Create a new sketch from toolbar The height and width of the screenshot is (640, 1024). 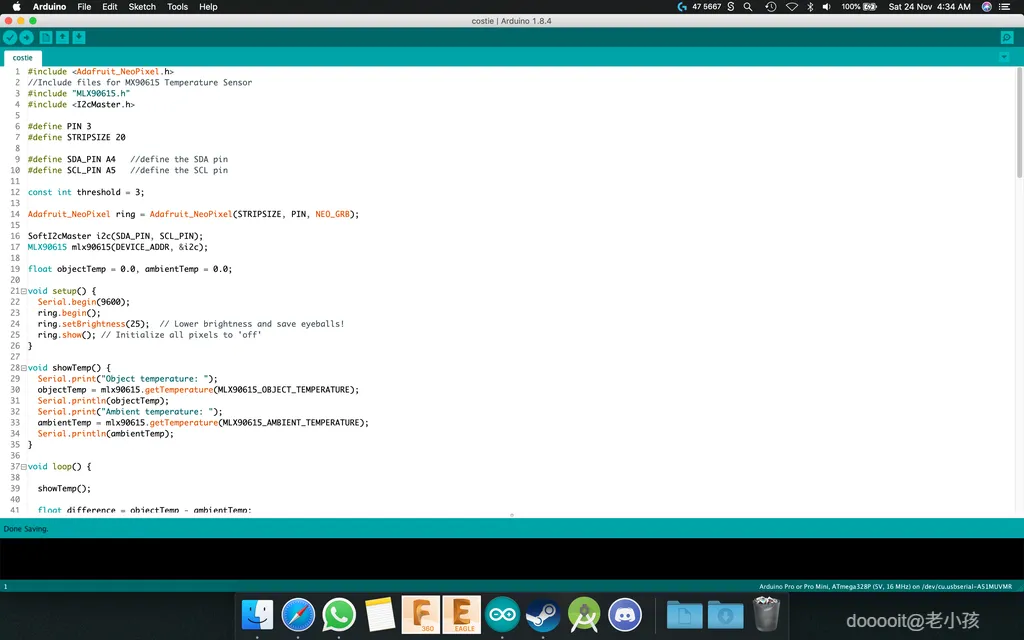click(46, 38)
